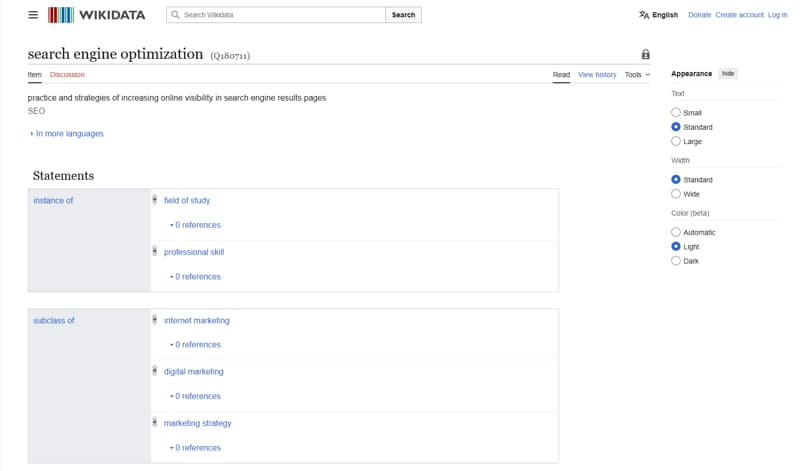Open the Create account link
This screenshot has height=471, width=800.
click(x=739, y=15)
